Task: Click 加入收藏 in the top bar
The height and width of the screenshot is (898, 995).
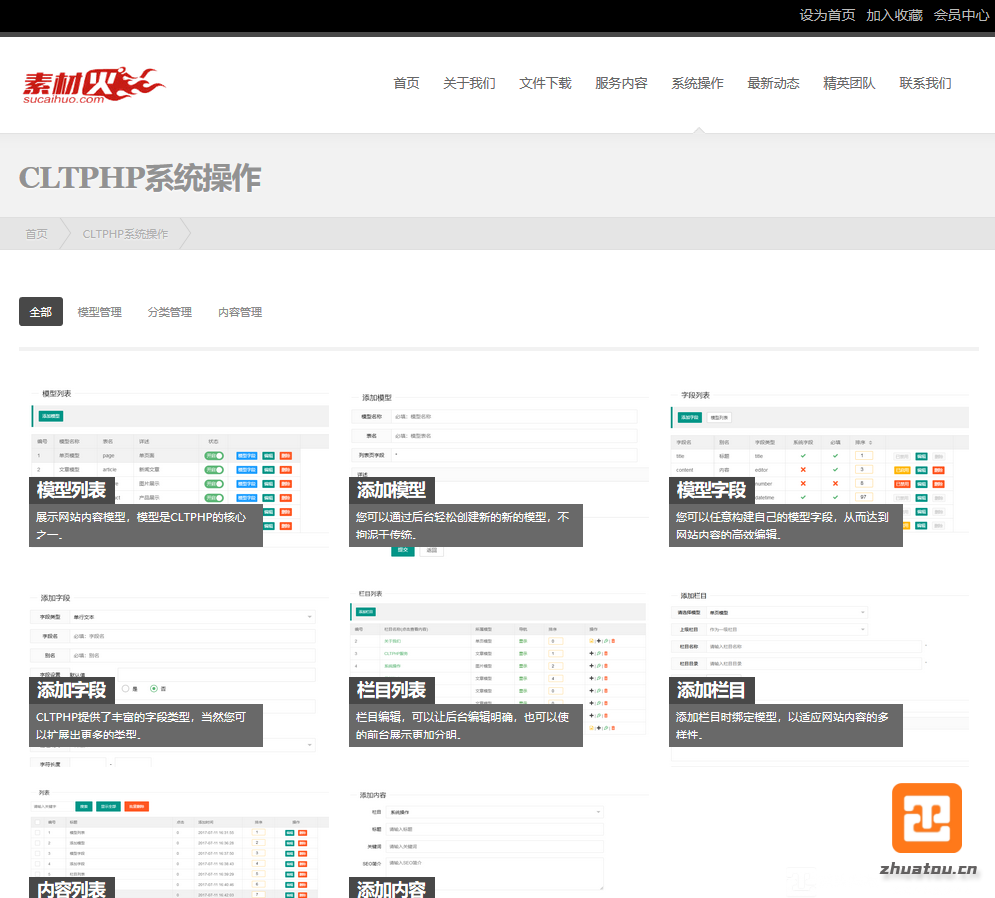Action: (894, 15)
